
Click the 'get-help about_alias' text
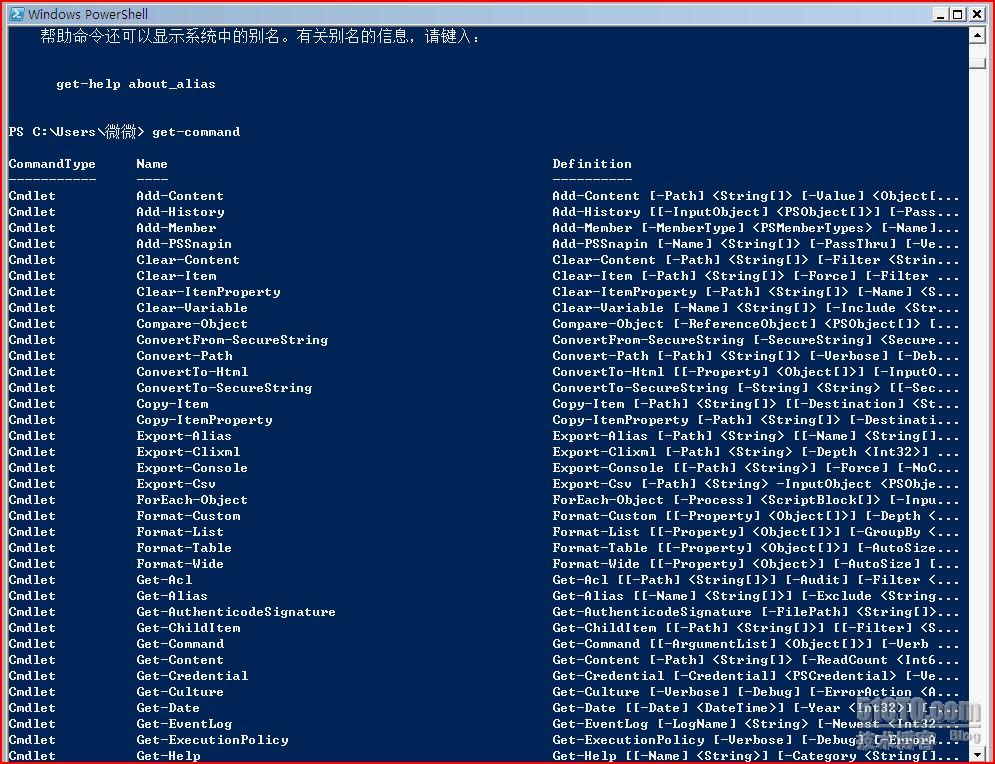pyautogui.click(x=136, y=84)
